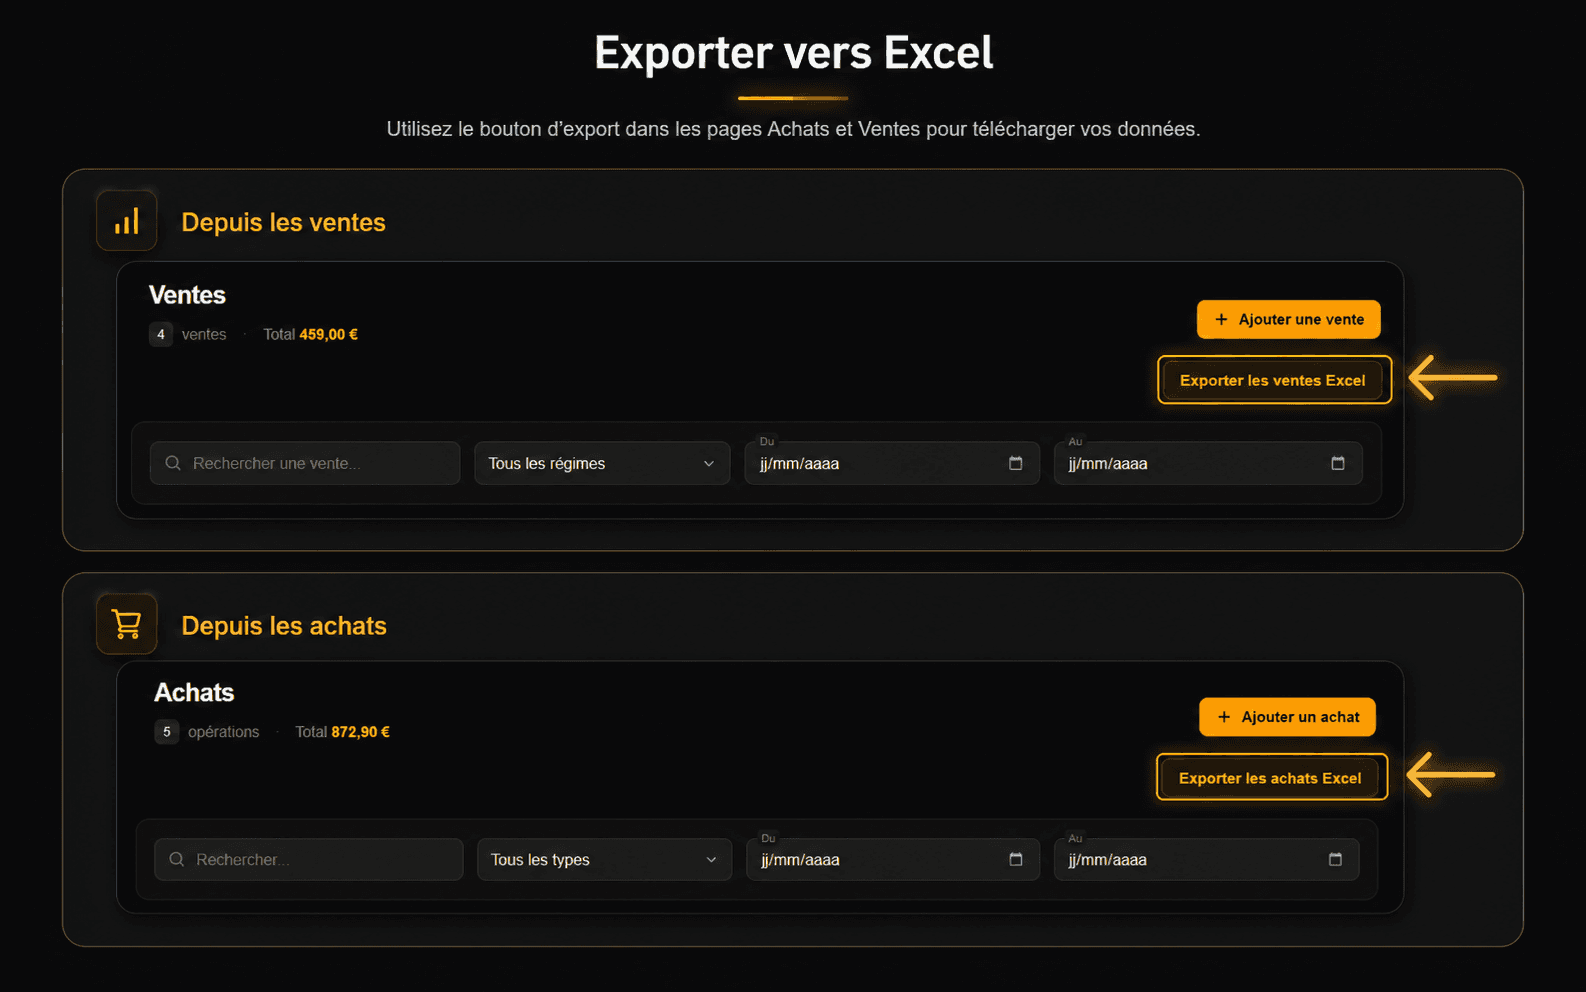Click the Ventes Du date field
Screen dimensions: 1586x992
pos(892,463)
